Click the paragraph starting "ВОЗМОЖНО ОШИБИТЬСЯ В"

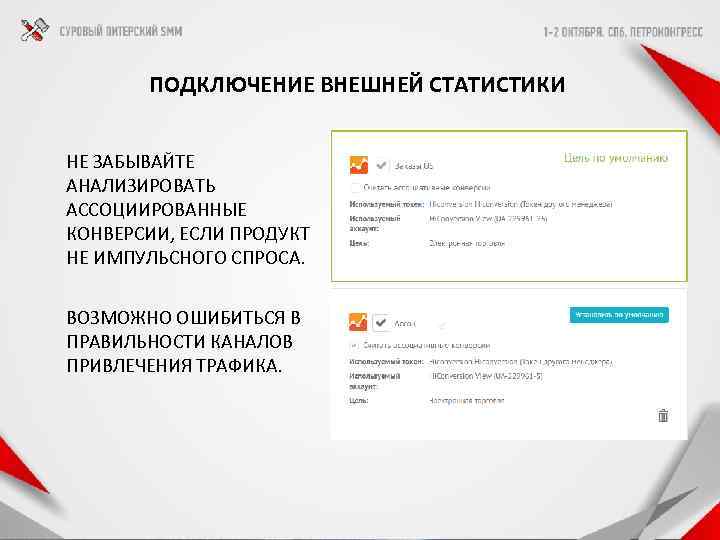tap(184, 342)
